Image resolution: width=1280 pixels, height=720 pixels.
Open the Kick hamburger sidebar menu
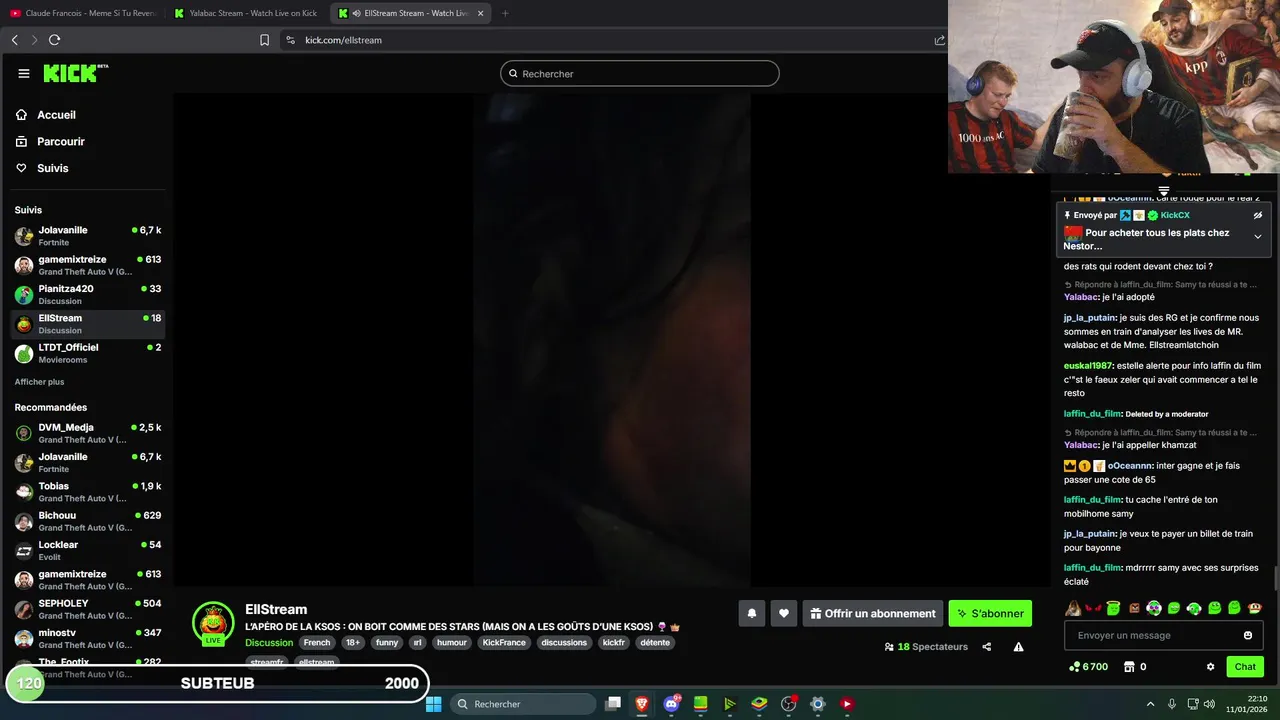(x=23, y=73)
